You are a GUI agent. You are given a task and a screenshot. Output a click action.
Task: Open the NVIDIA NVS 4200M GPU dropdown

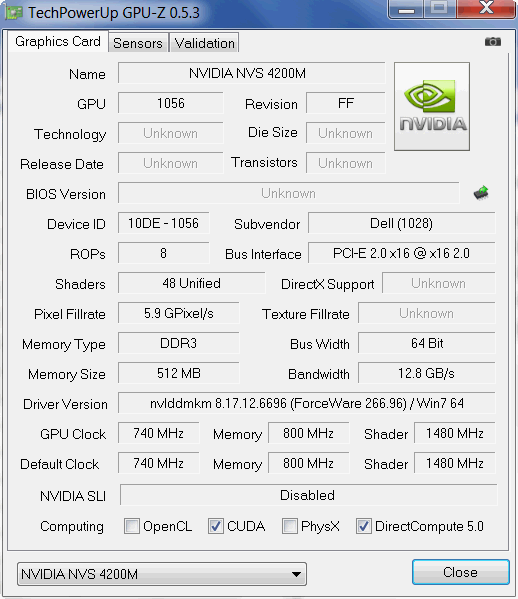162,574
